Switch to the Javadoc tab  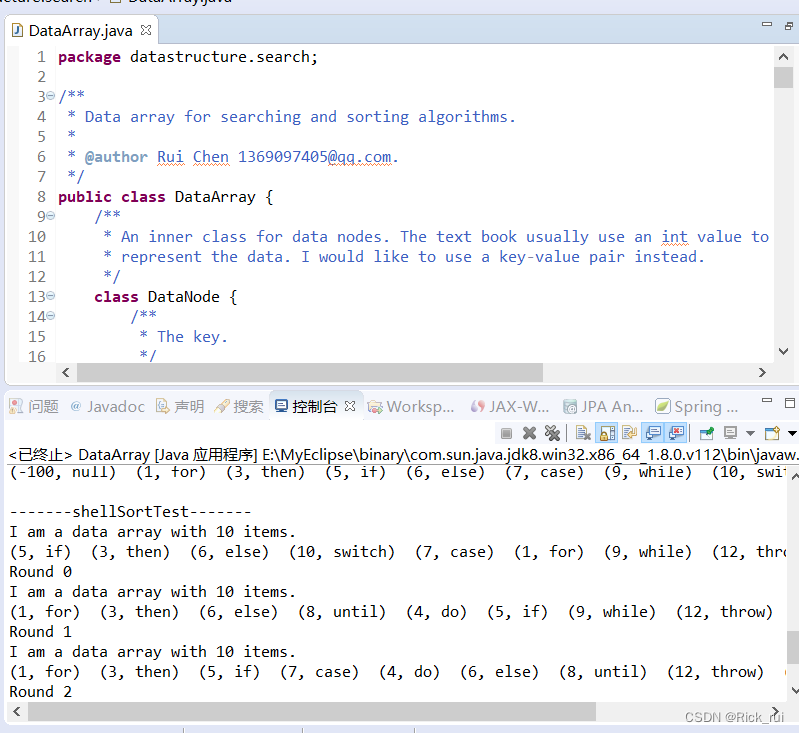[x=108, y=406]
